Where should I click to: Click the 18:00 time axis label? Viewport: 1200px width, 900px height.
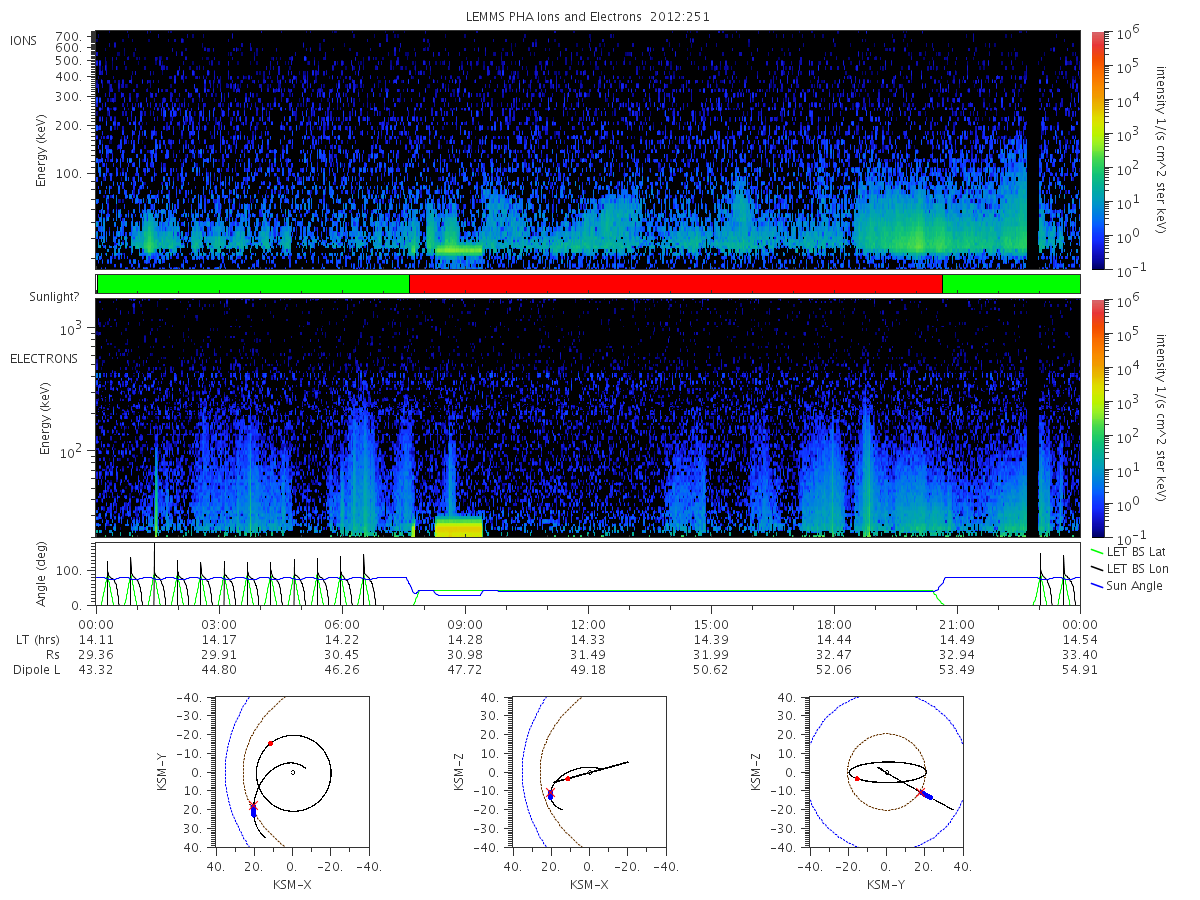point(834,622)
